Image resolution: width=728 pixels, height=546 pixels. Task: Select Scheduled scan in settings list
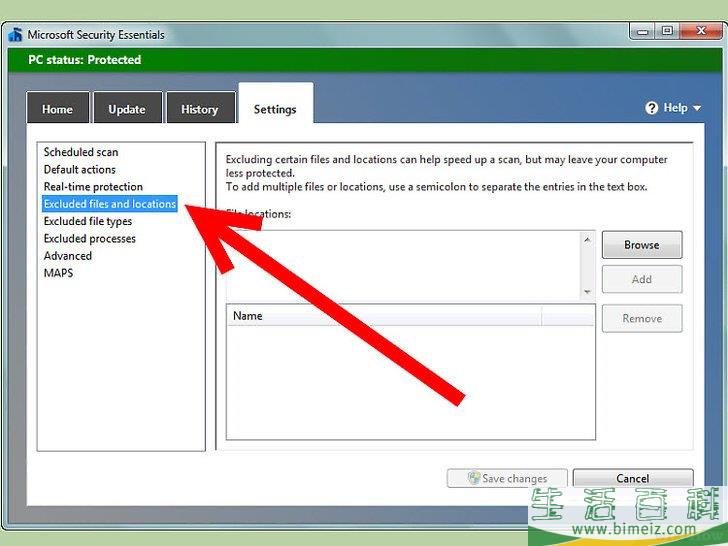[81, 152]
